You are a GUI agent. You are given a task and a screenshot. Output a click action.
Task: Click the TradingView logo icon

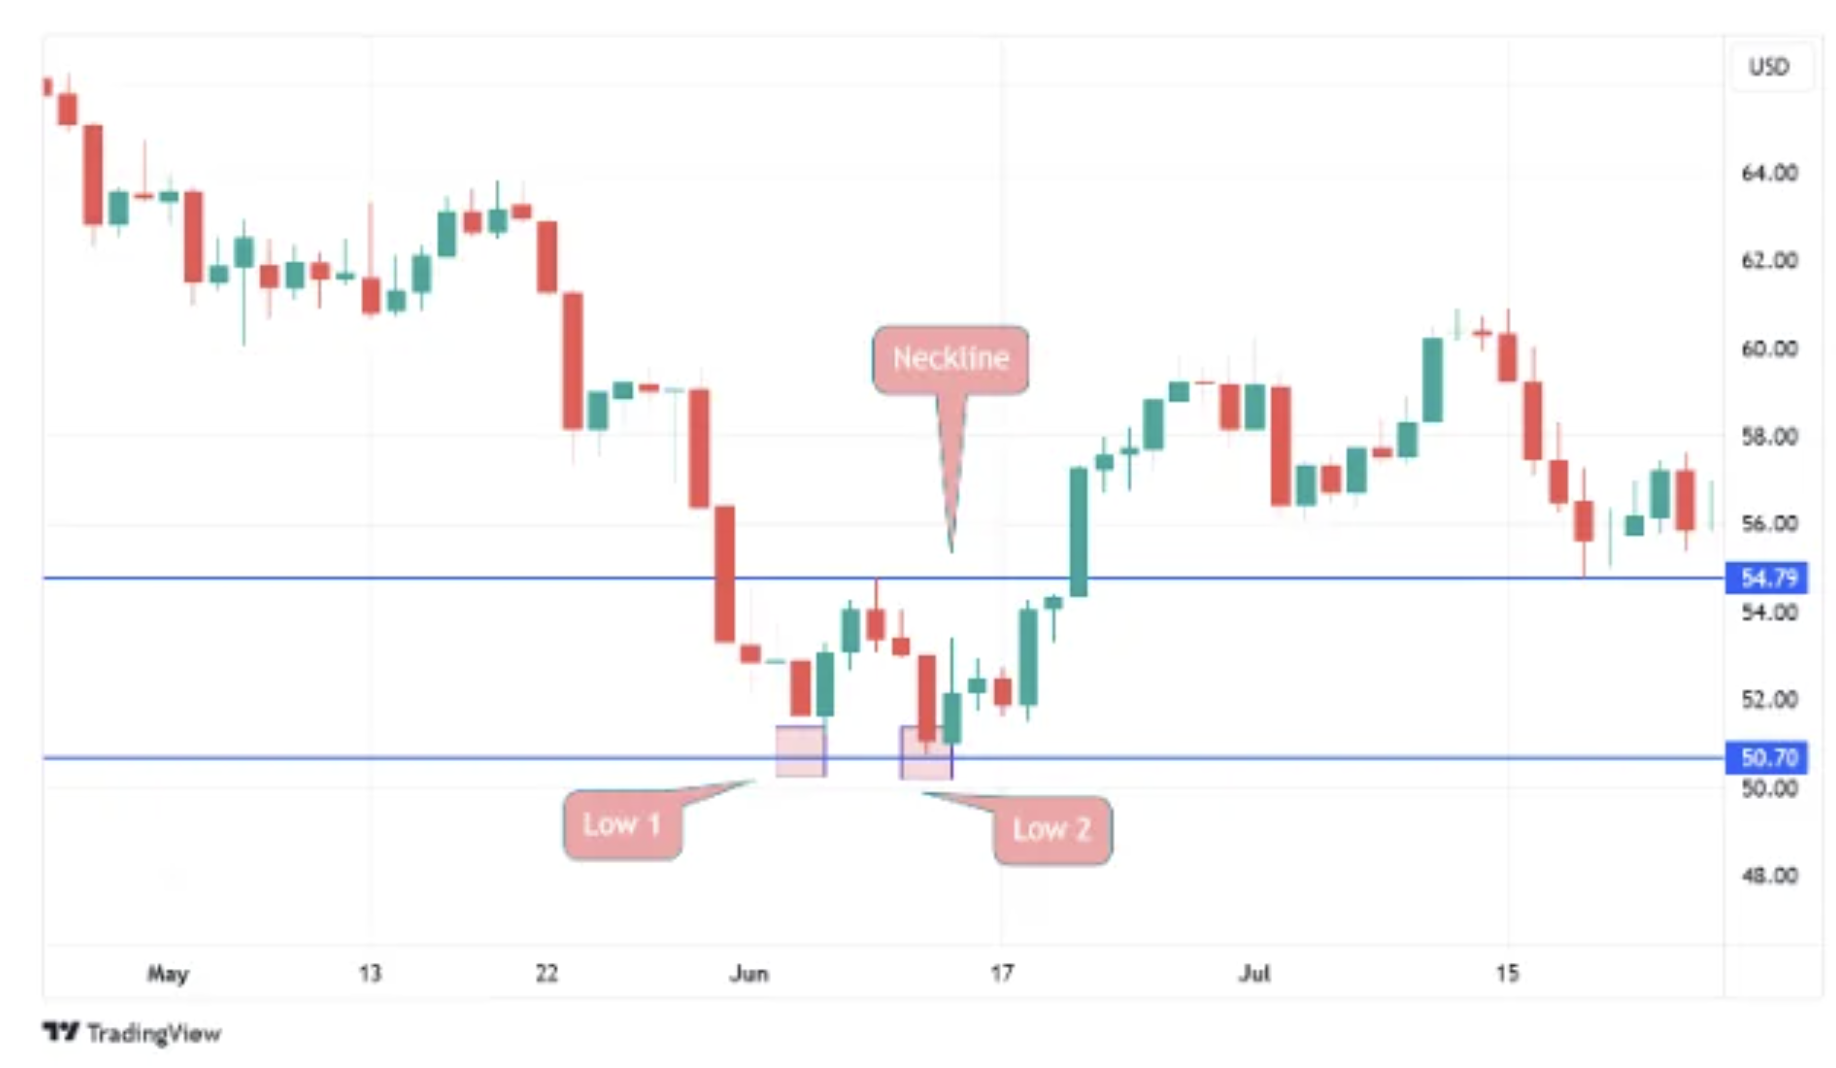(60, 1031)
